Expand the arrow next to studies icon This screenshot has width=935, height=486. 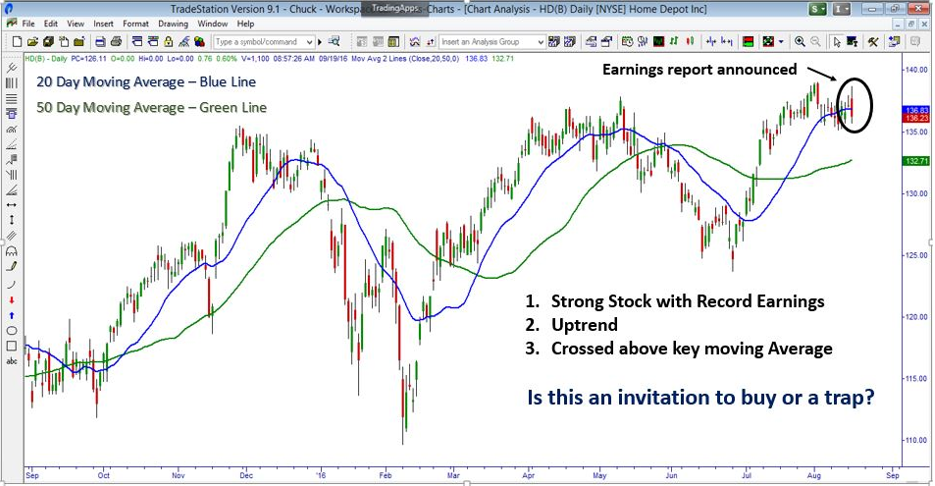point(781,42)
